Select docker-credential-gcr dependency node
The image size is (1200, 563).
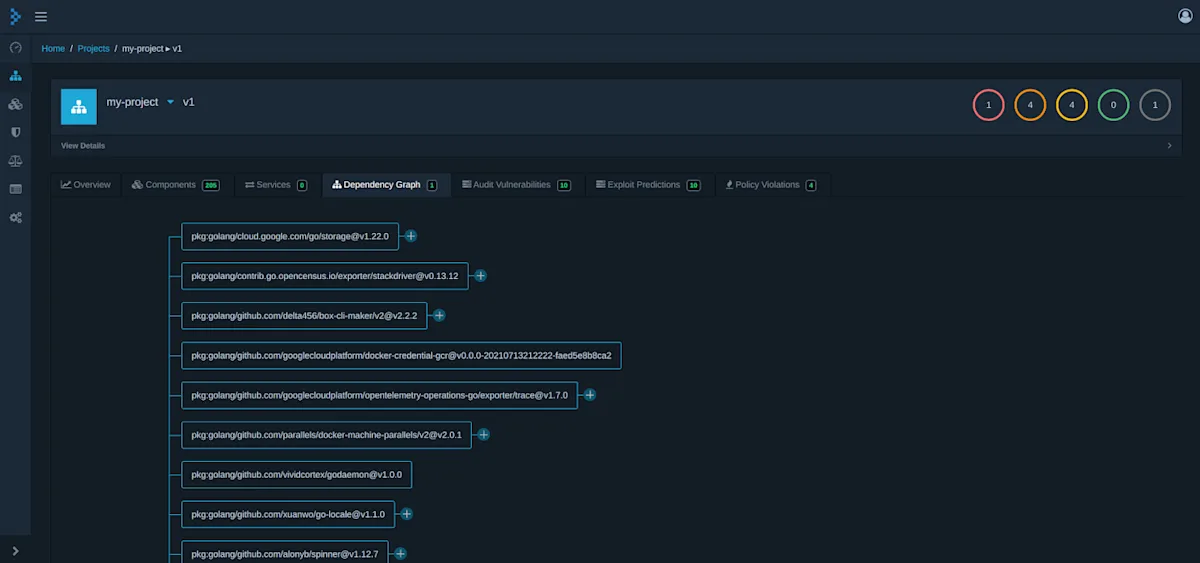402,355
